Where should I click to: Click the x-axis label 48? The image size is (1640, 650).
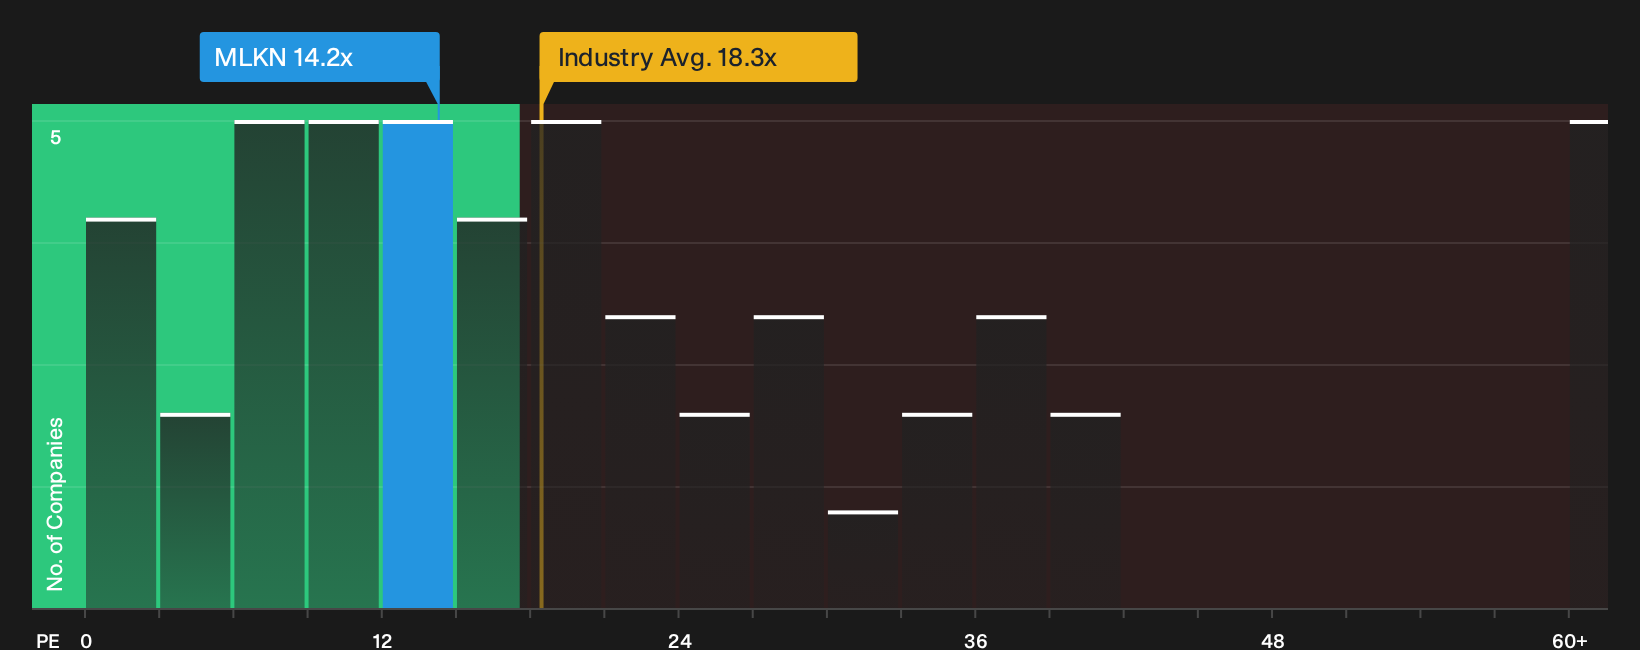(1272, 640)
